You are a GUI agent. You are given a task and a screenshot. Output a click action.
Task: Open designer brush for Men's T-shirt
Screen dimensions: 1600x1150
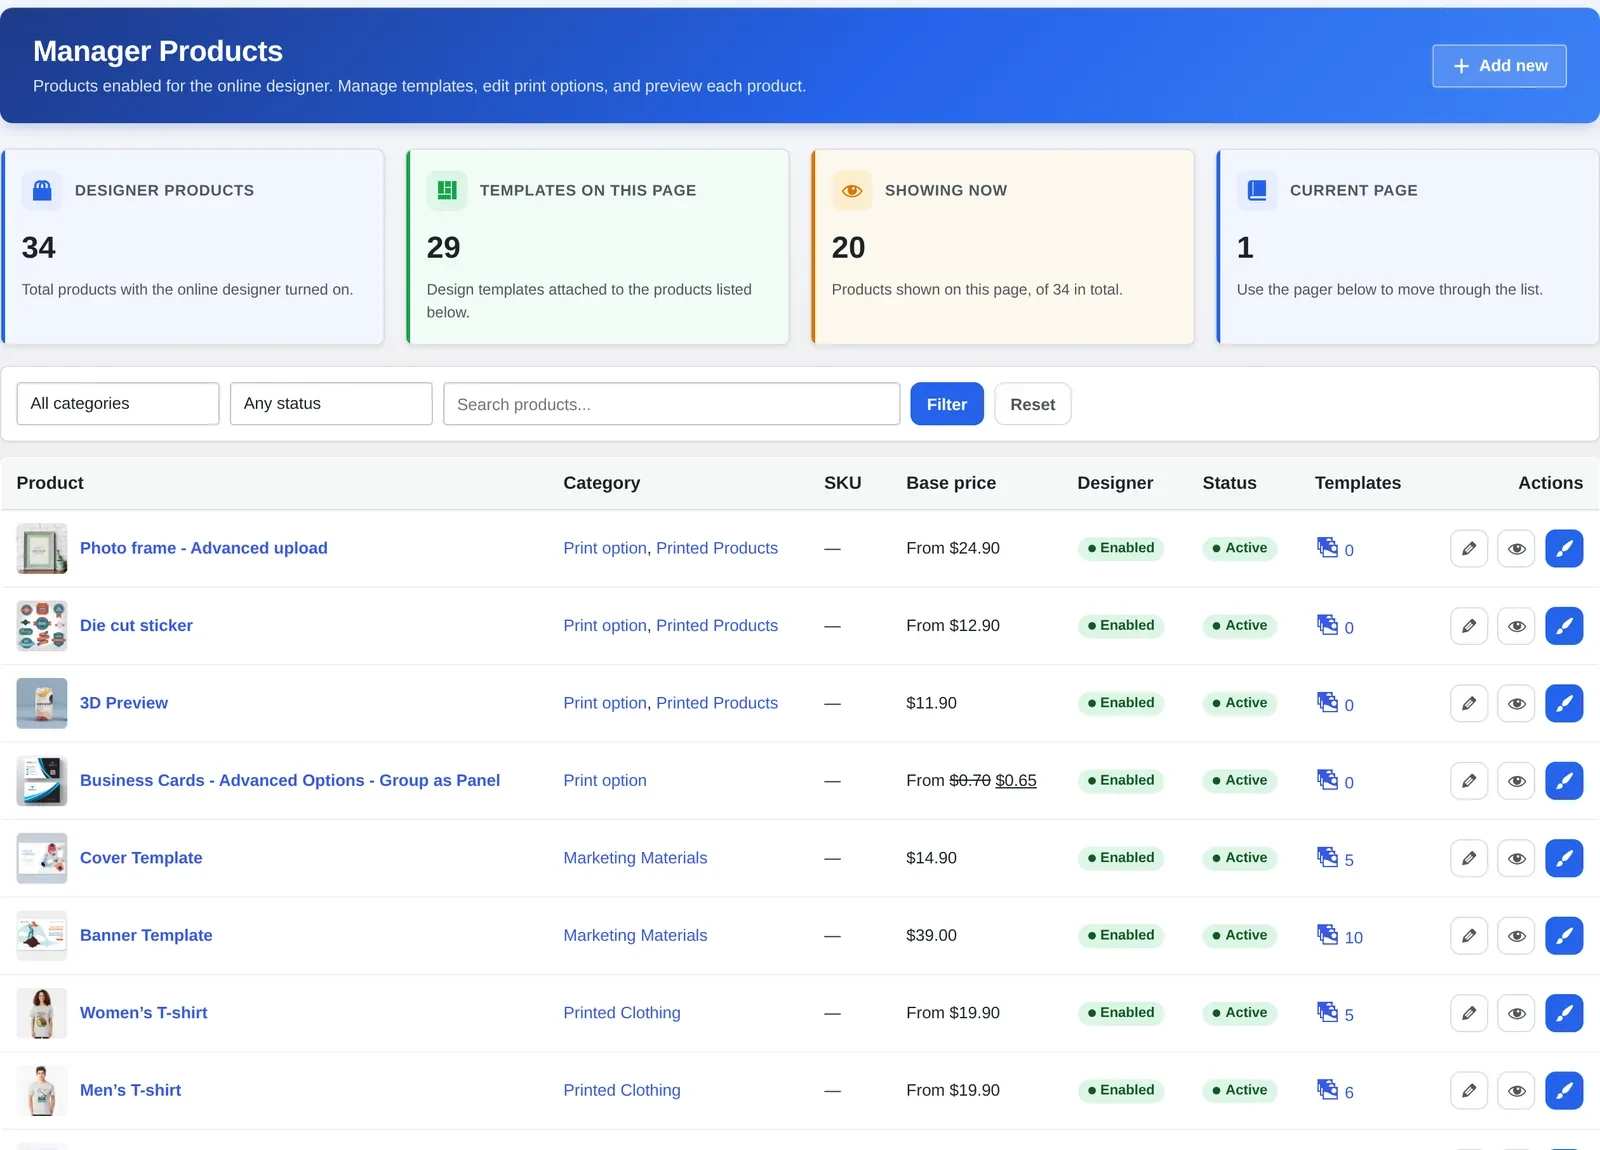coord(1564,1091)
